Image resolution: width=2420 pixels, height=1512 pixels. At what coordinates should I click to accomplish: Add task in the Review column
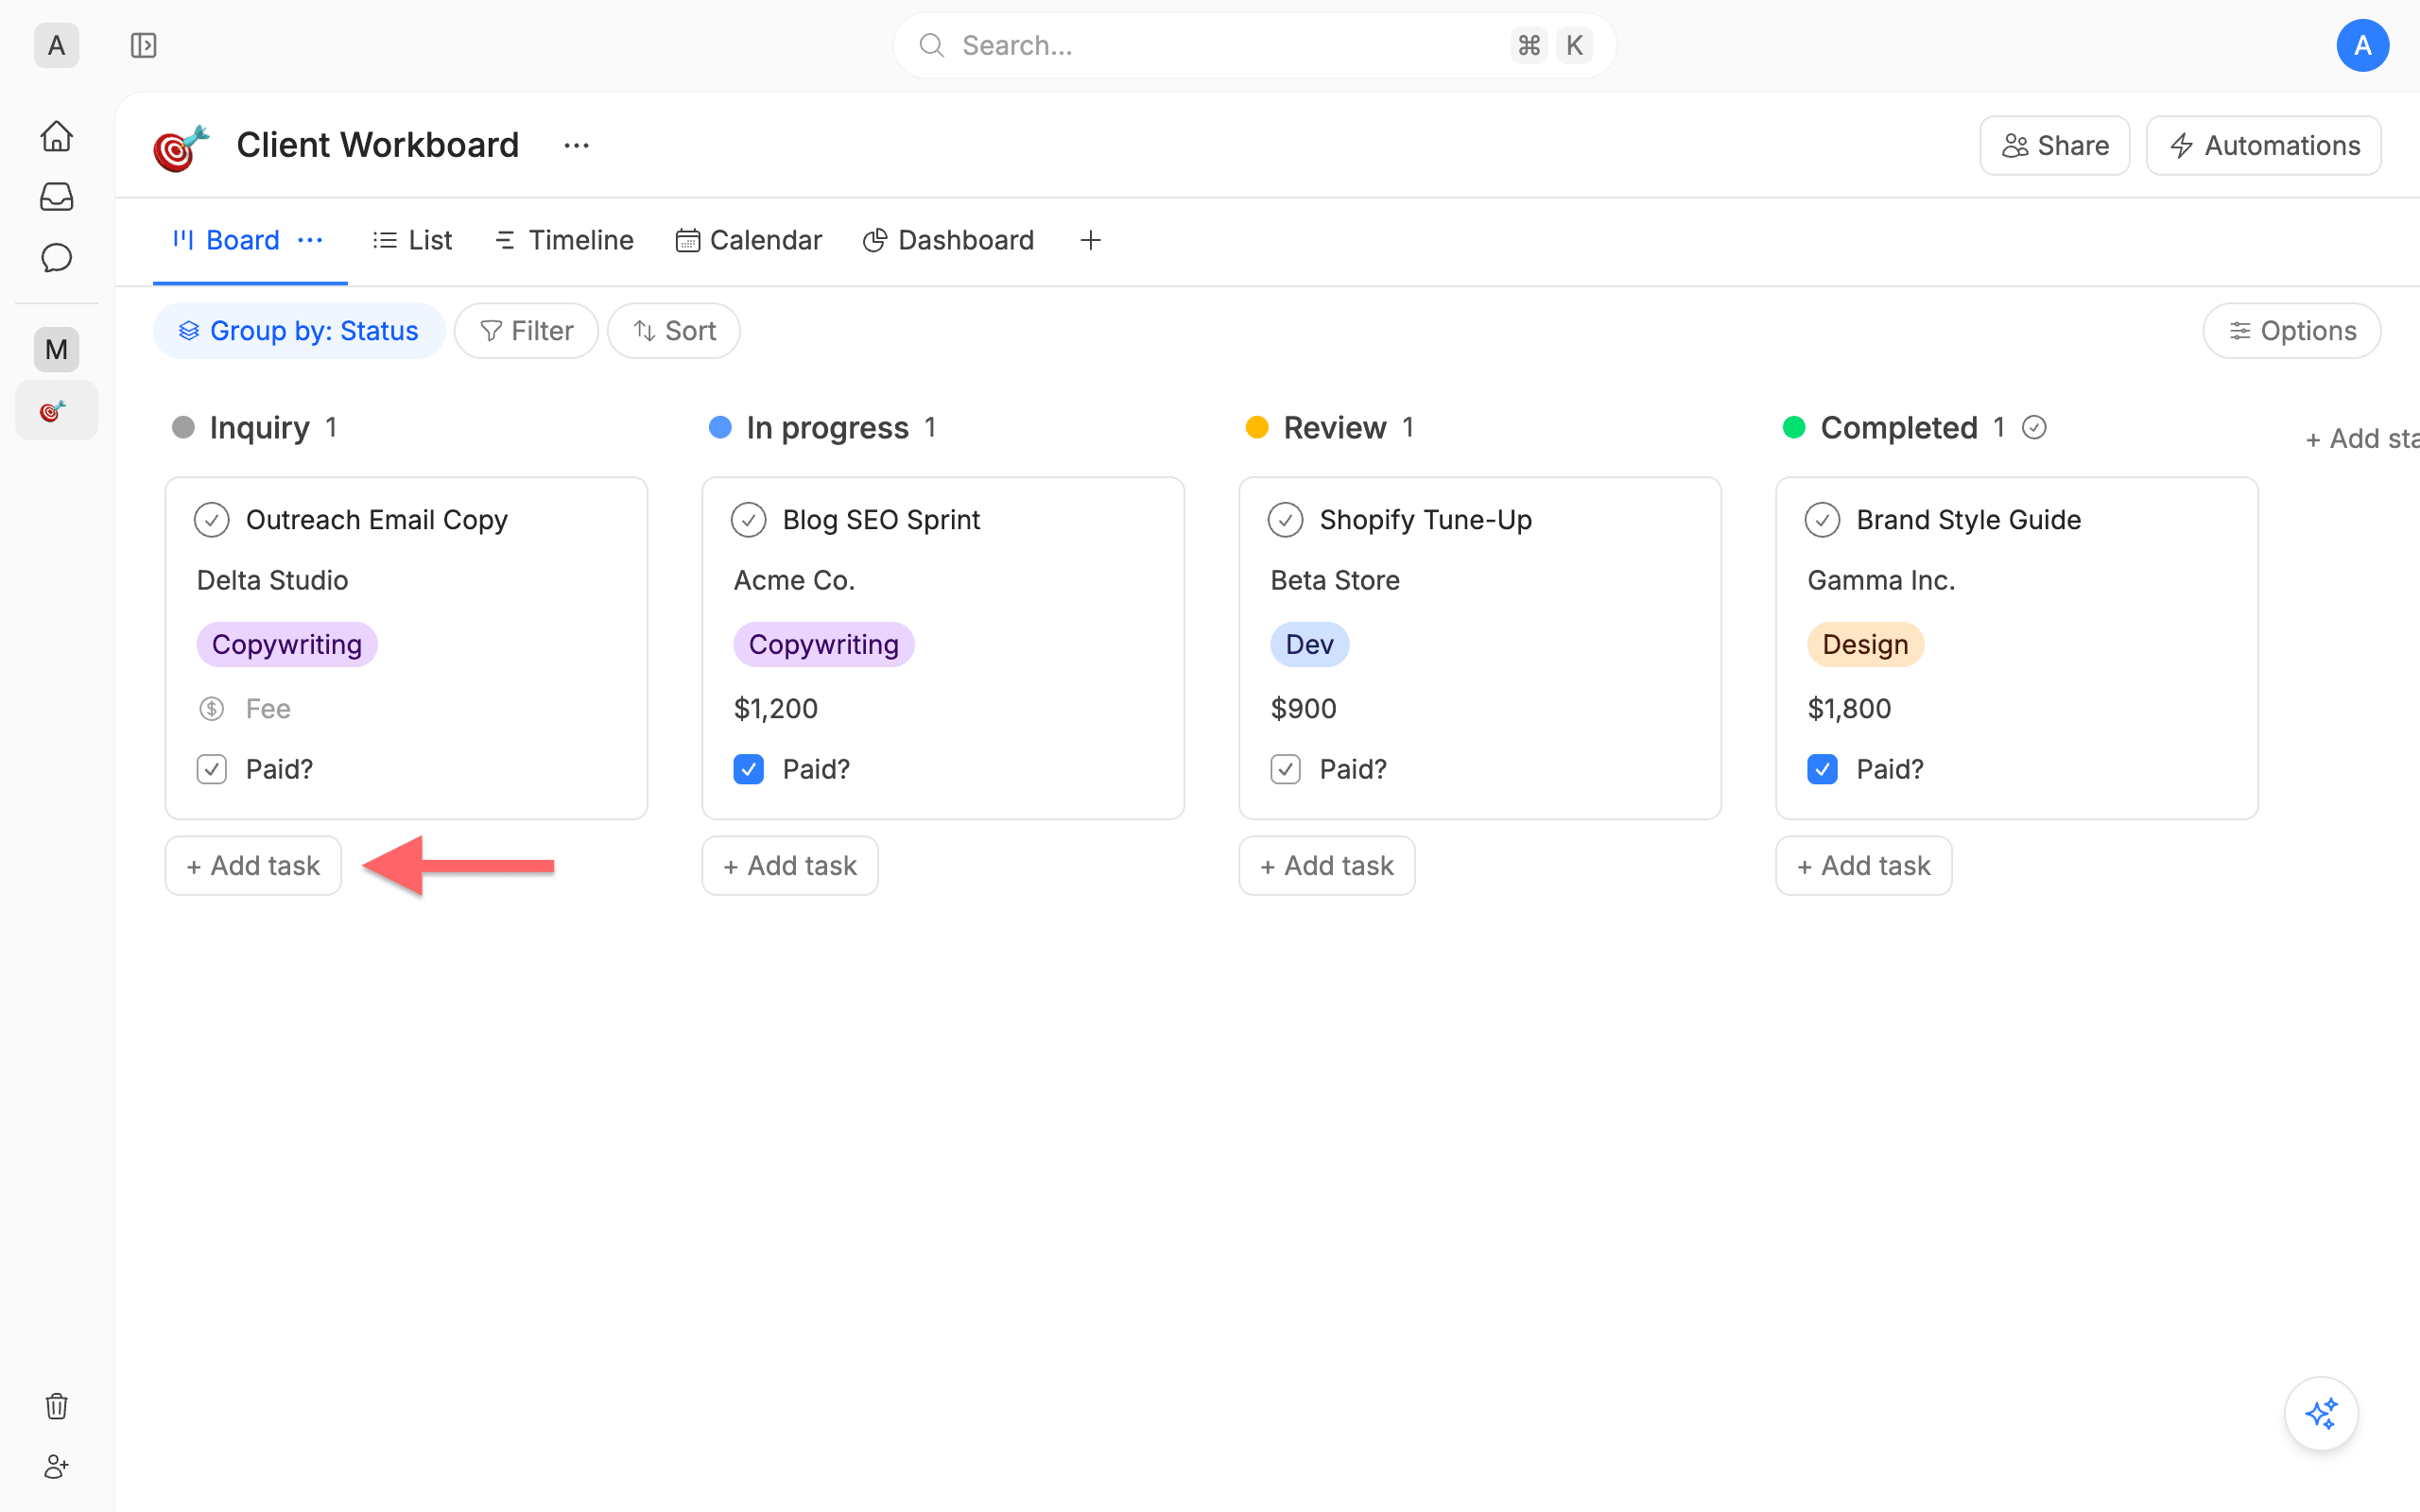(x=1327, y=866)
